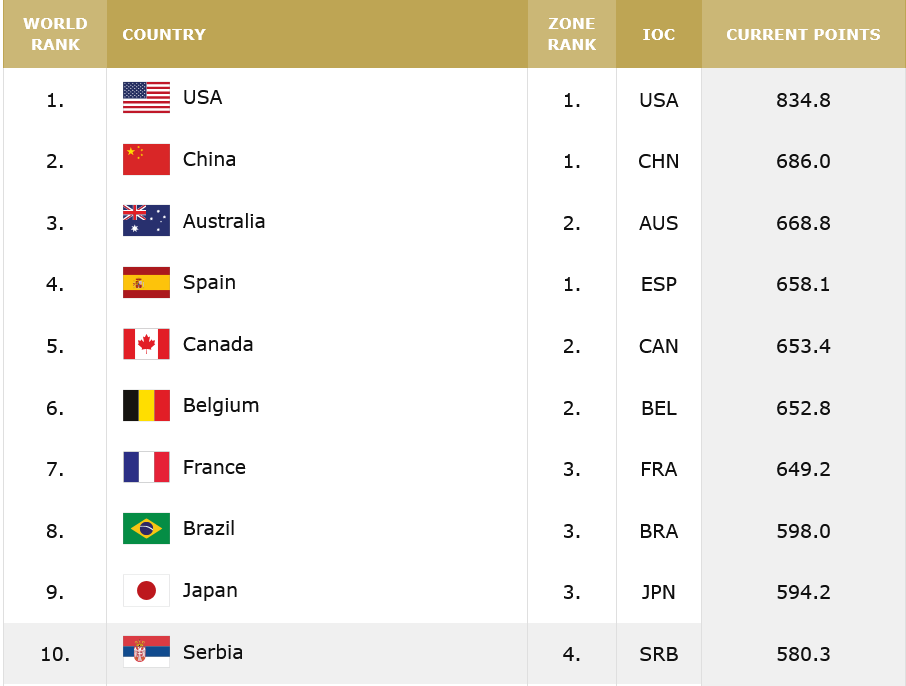Click the Zone Rank column header

(x=572, y=34)
